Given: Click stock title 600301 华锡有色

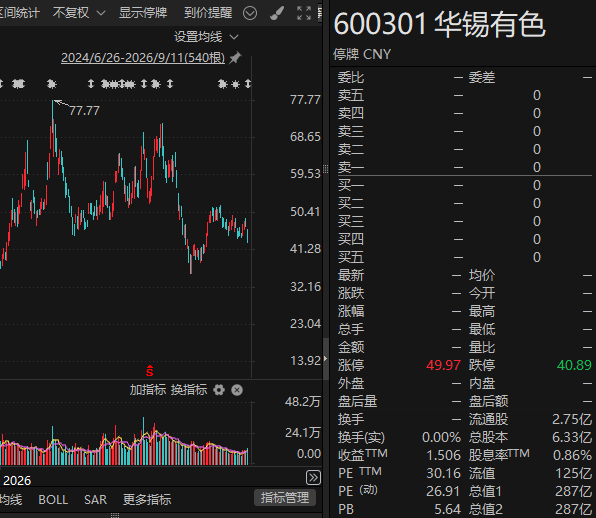Looking at the screenshot, I should pos(439,24).
